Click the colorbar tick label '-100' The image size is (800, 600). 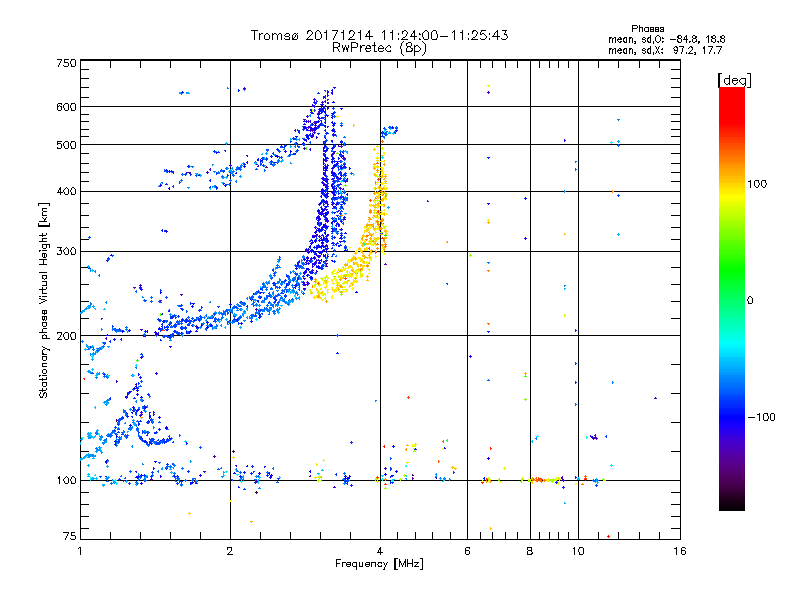(761, 417)
